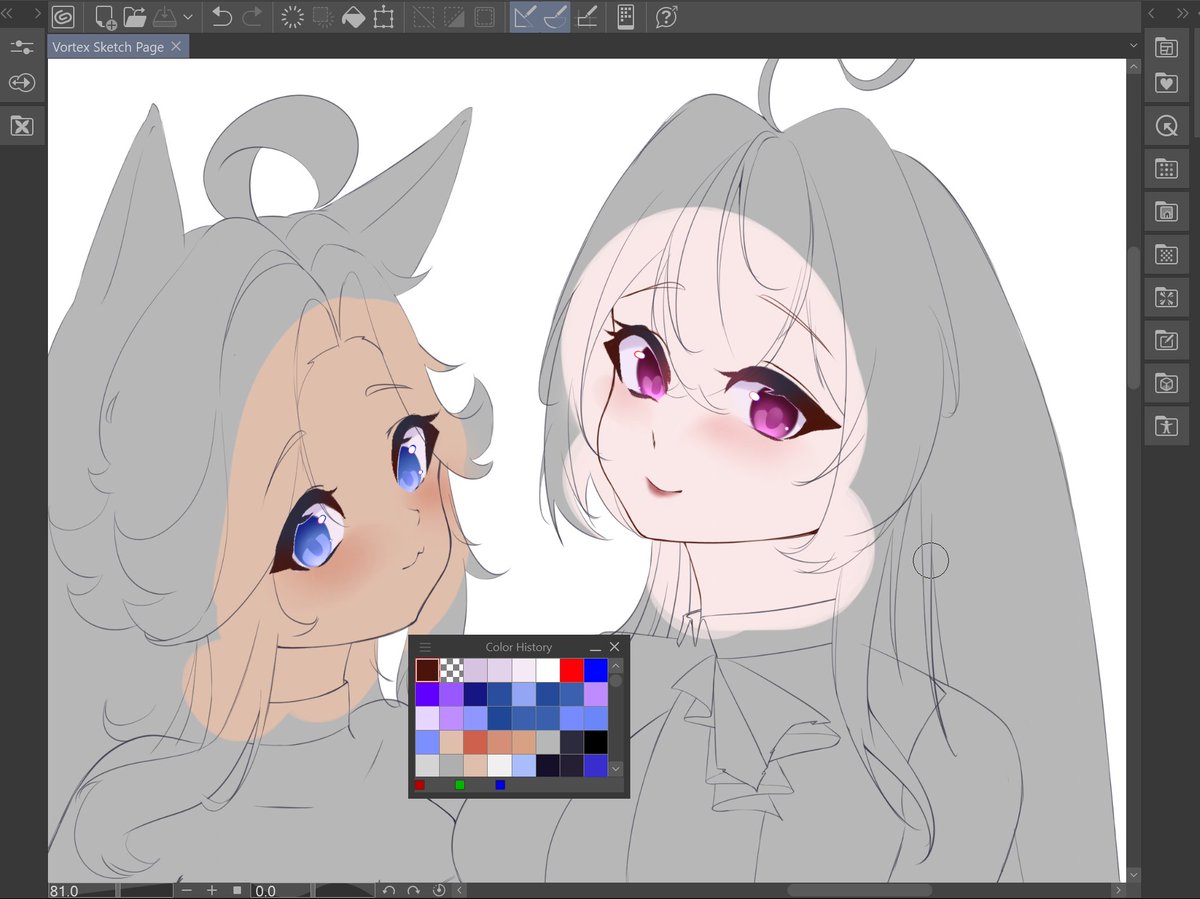Viewport: 1200px width, 899px height.
Task: Open the manga material folder icon
Action: (x=1166, y=212)
